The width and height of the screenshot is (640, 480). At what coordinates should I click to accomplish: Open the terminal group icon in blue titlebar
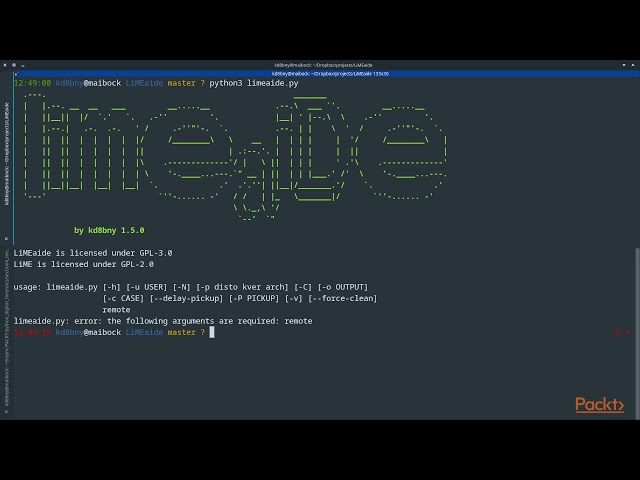[x=16, y=74]
